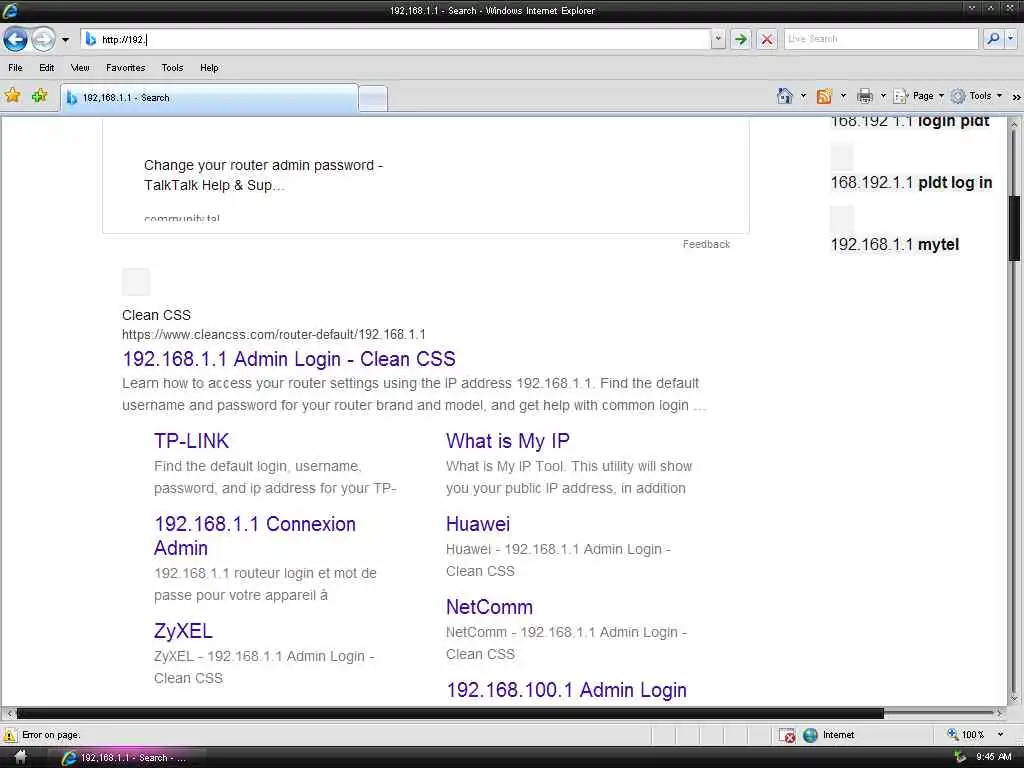Open Favorites Center star icon
Screen dimensions: 1024x768
(12, 96)
